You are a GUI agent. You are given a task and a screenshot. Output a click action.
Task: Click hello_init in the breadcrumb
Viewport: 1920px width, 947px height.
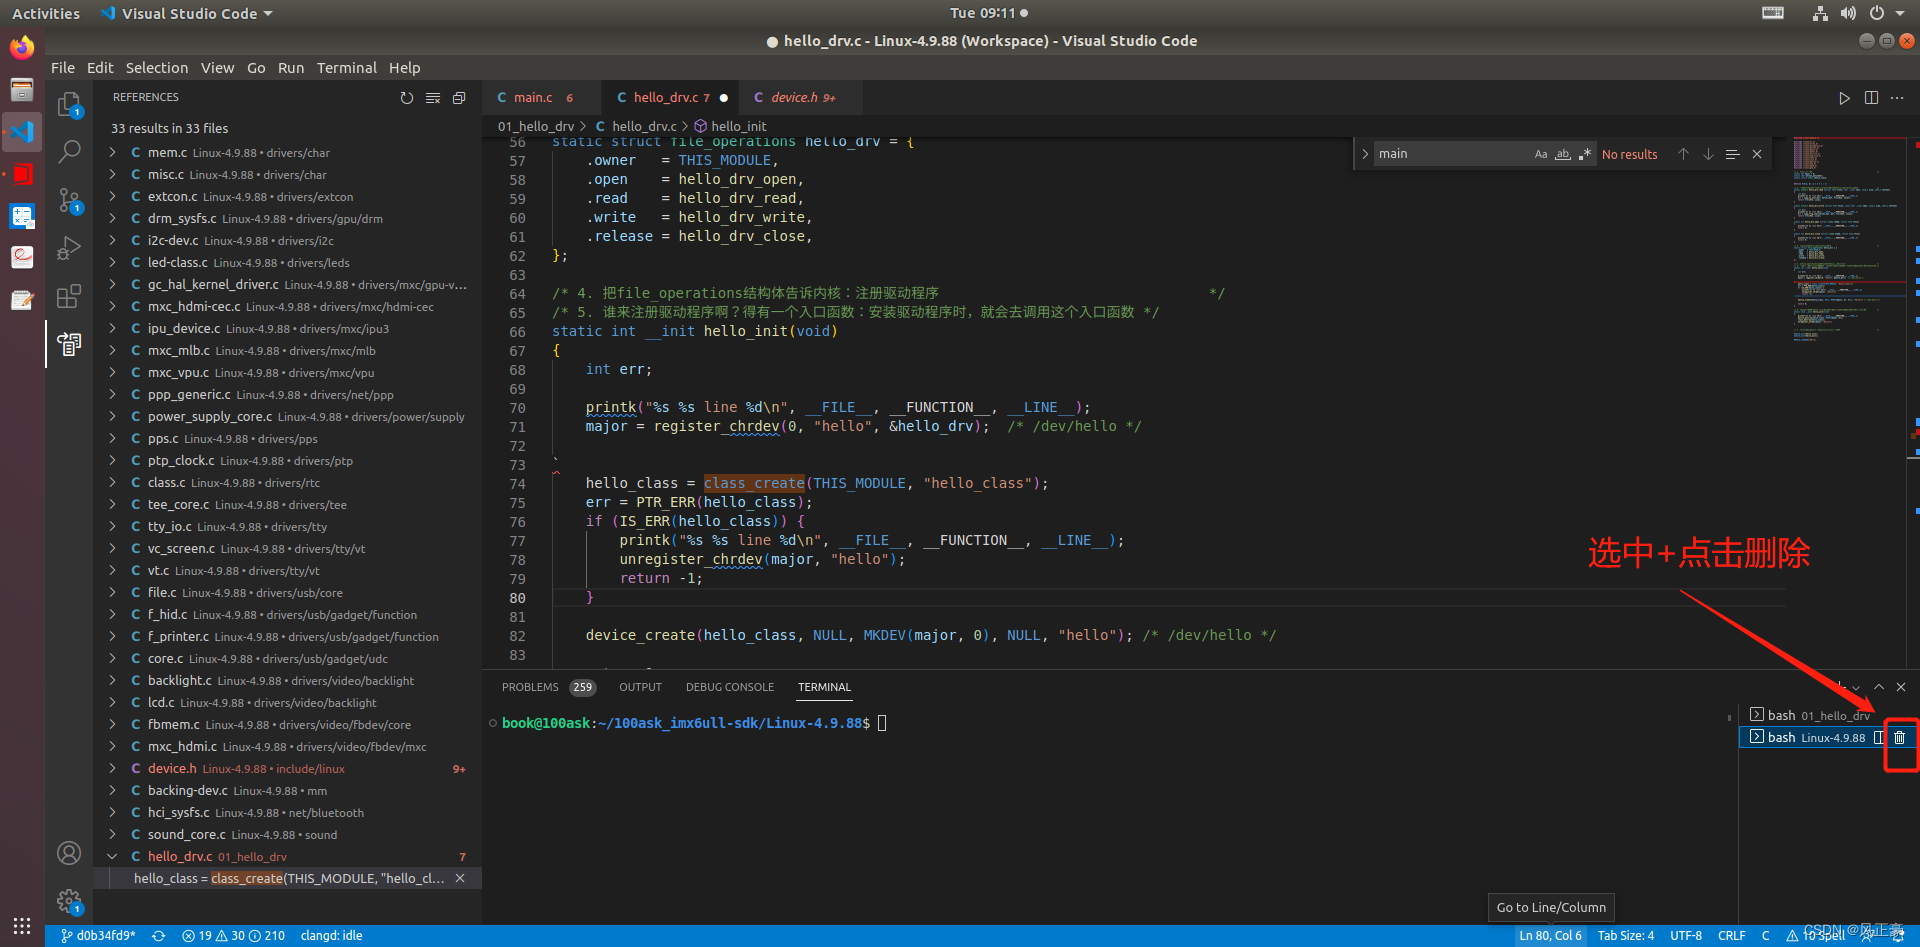click(x=730, y=126)
